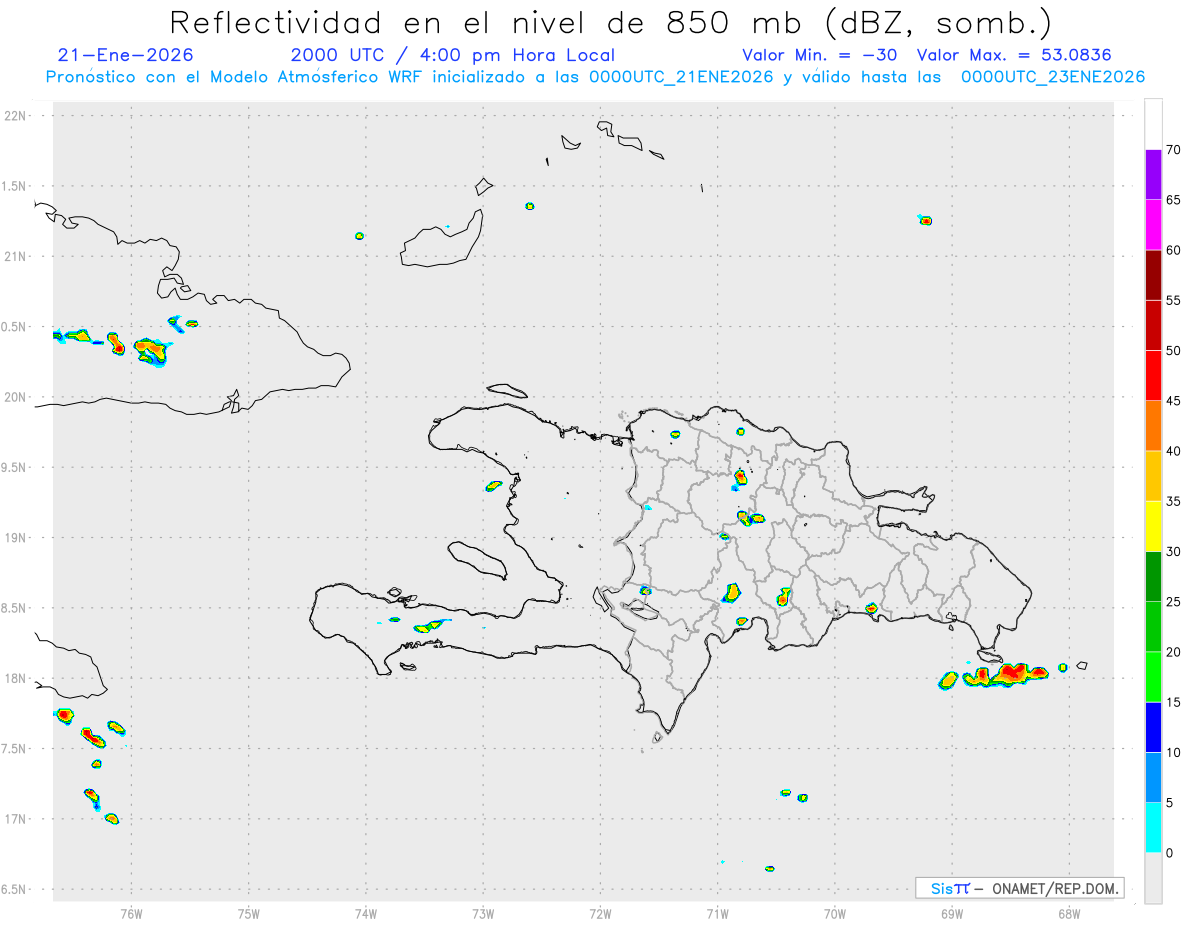
Task: Click the '0' colorbar scale value
Action: coord(1170,853)
